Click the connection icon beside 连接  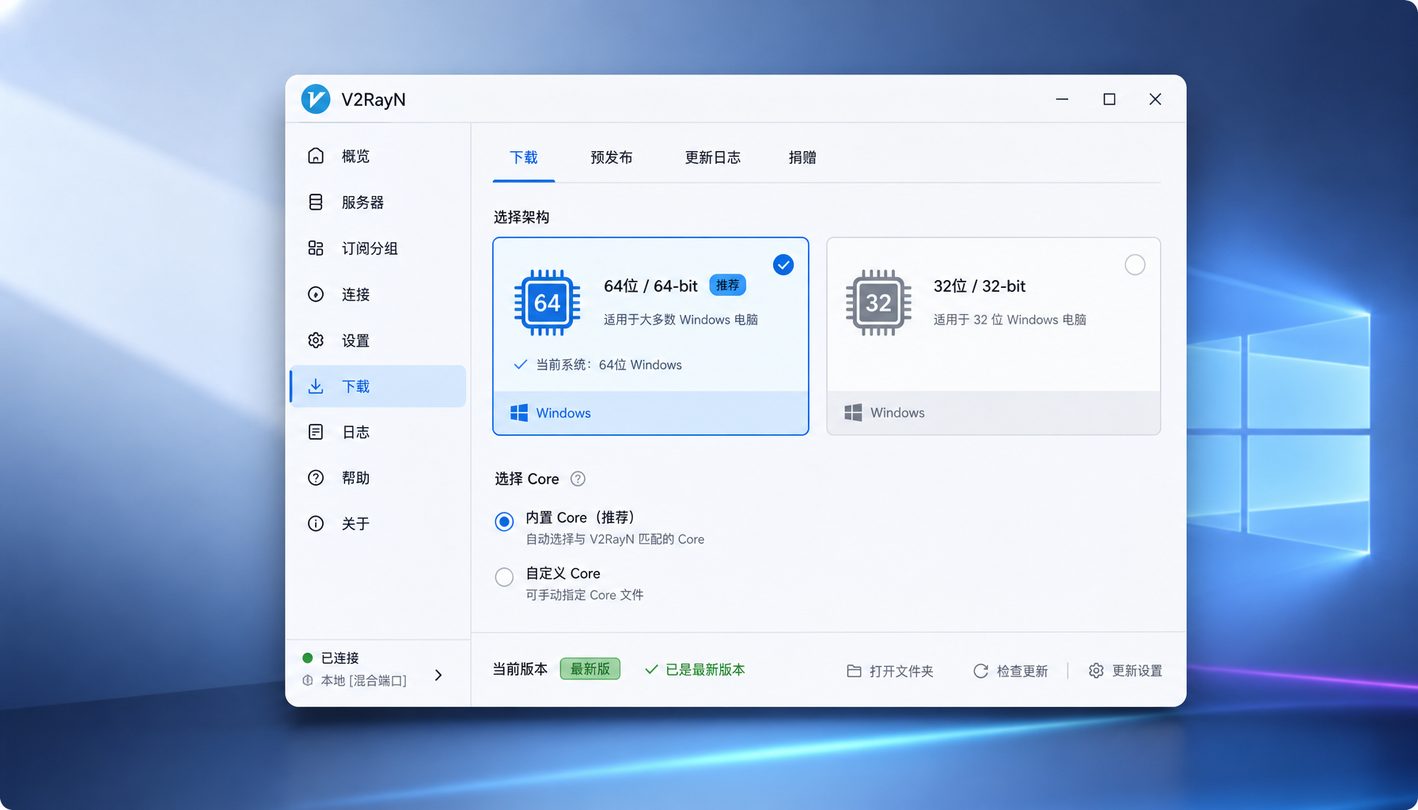(316, 294)
